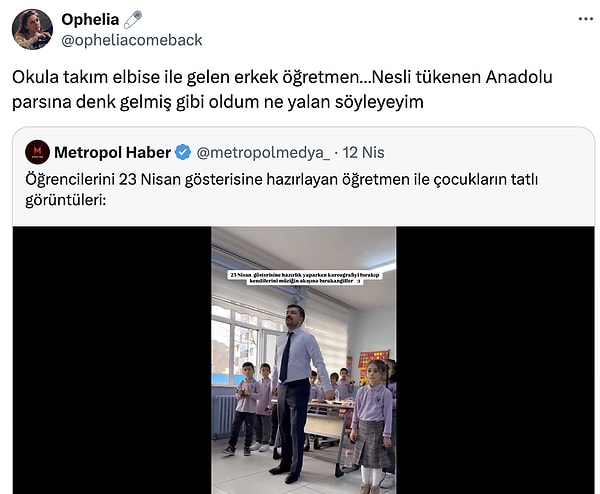The image size is (600, 494).
Task: Click the safety pin emoji beside Ophelia
Action: pyautogui.click(x=133, y=20)
